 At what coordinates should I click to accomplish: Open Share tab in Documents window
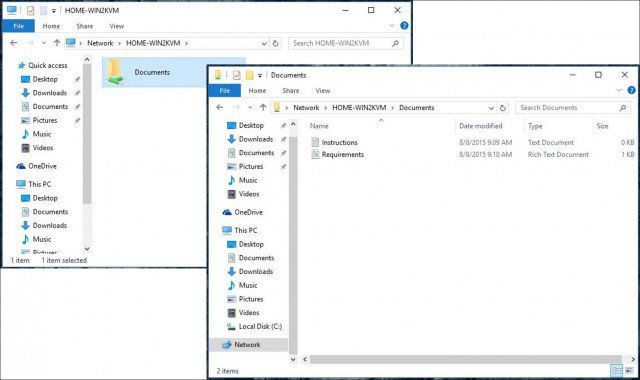click(291, 91)
